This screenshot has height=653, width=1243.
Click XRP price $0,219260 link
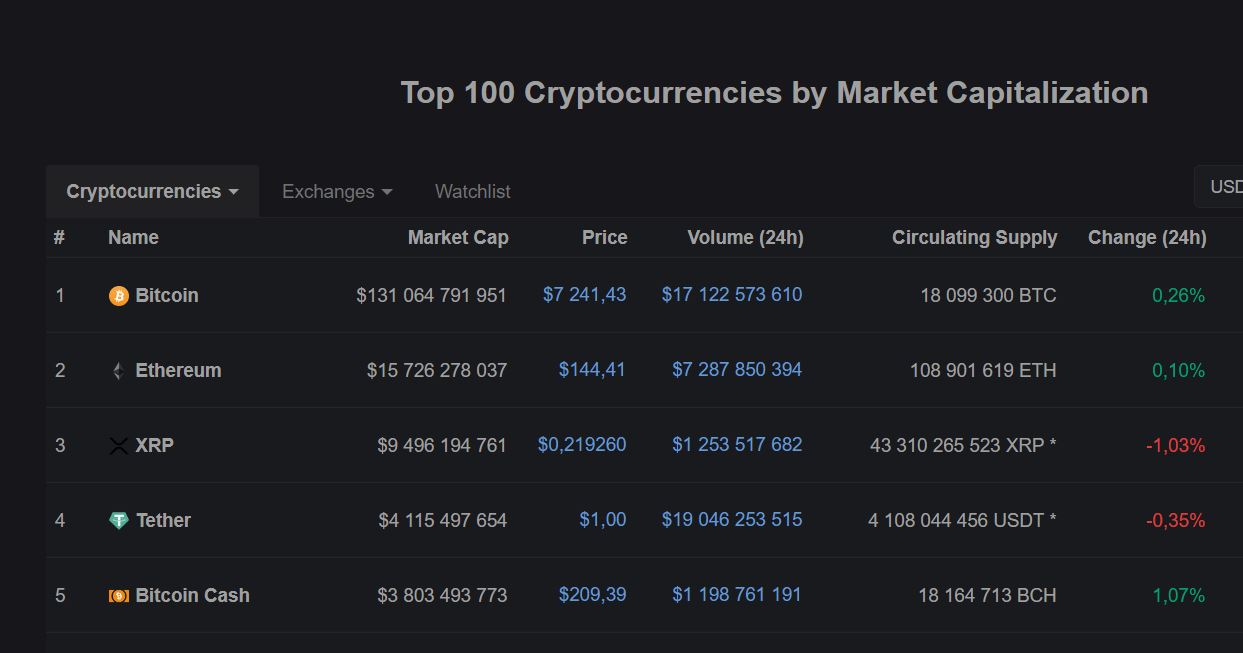pyautogui.click(x=582, y=445)
